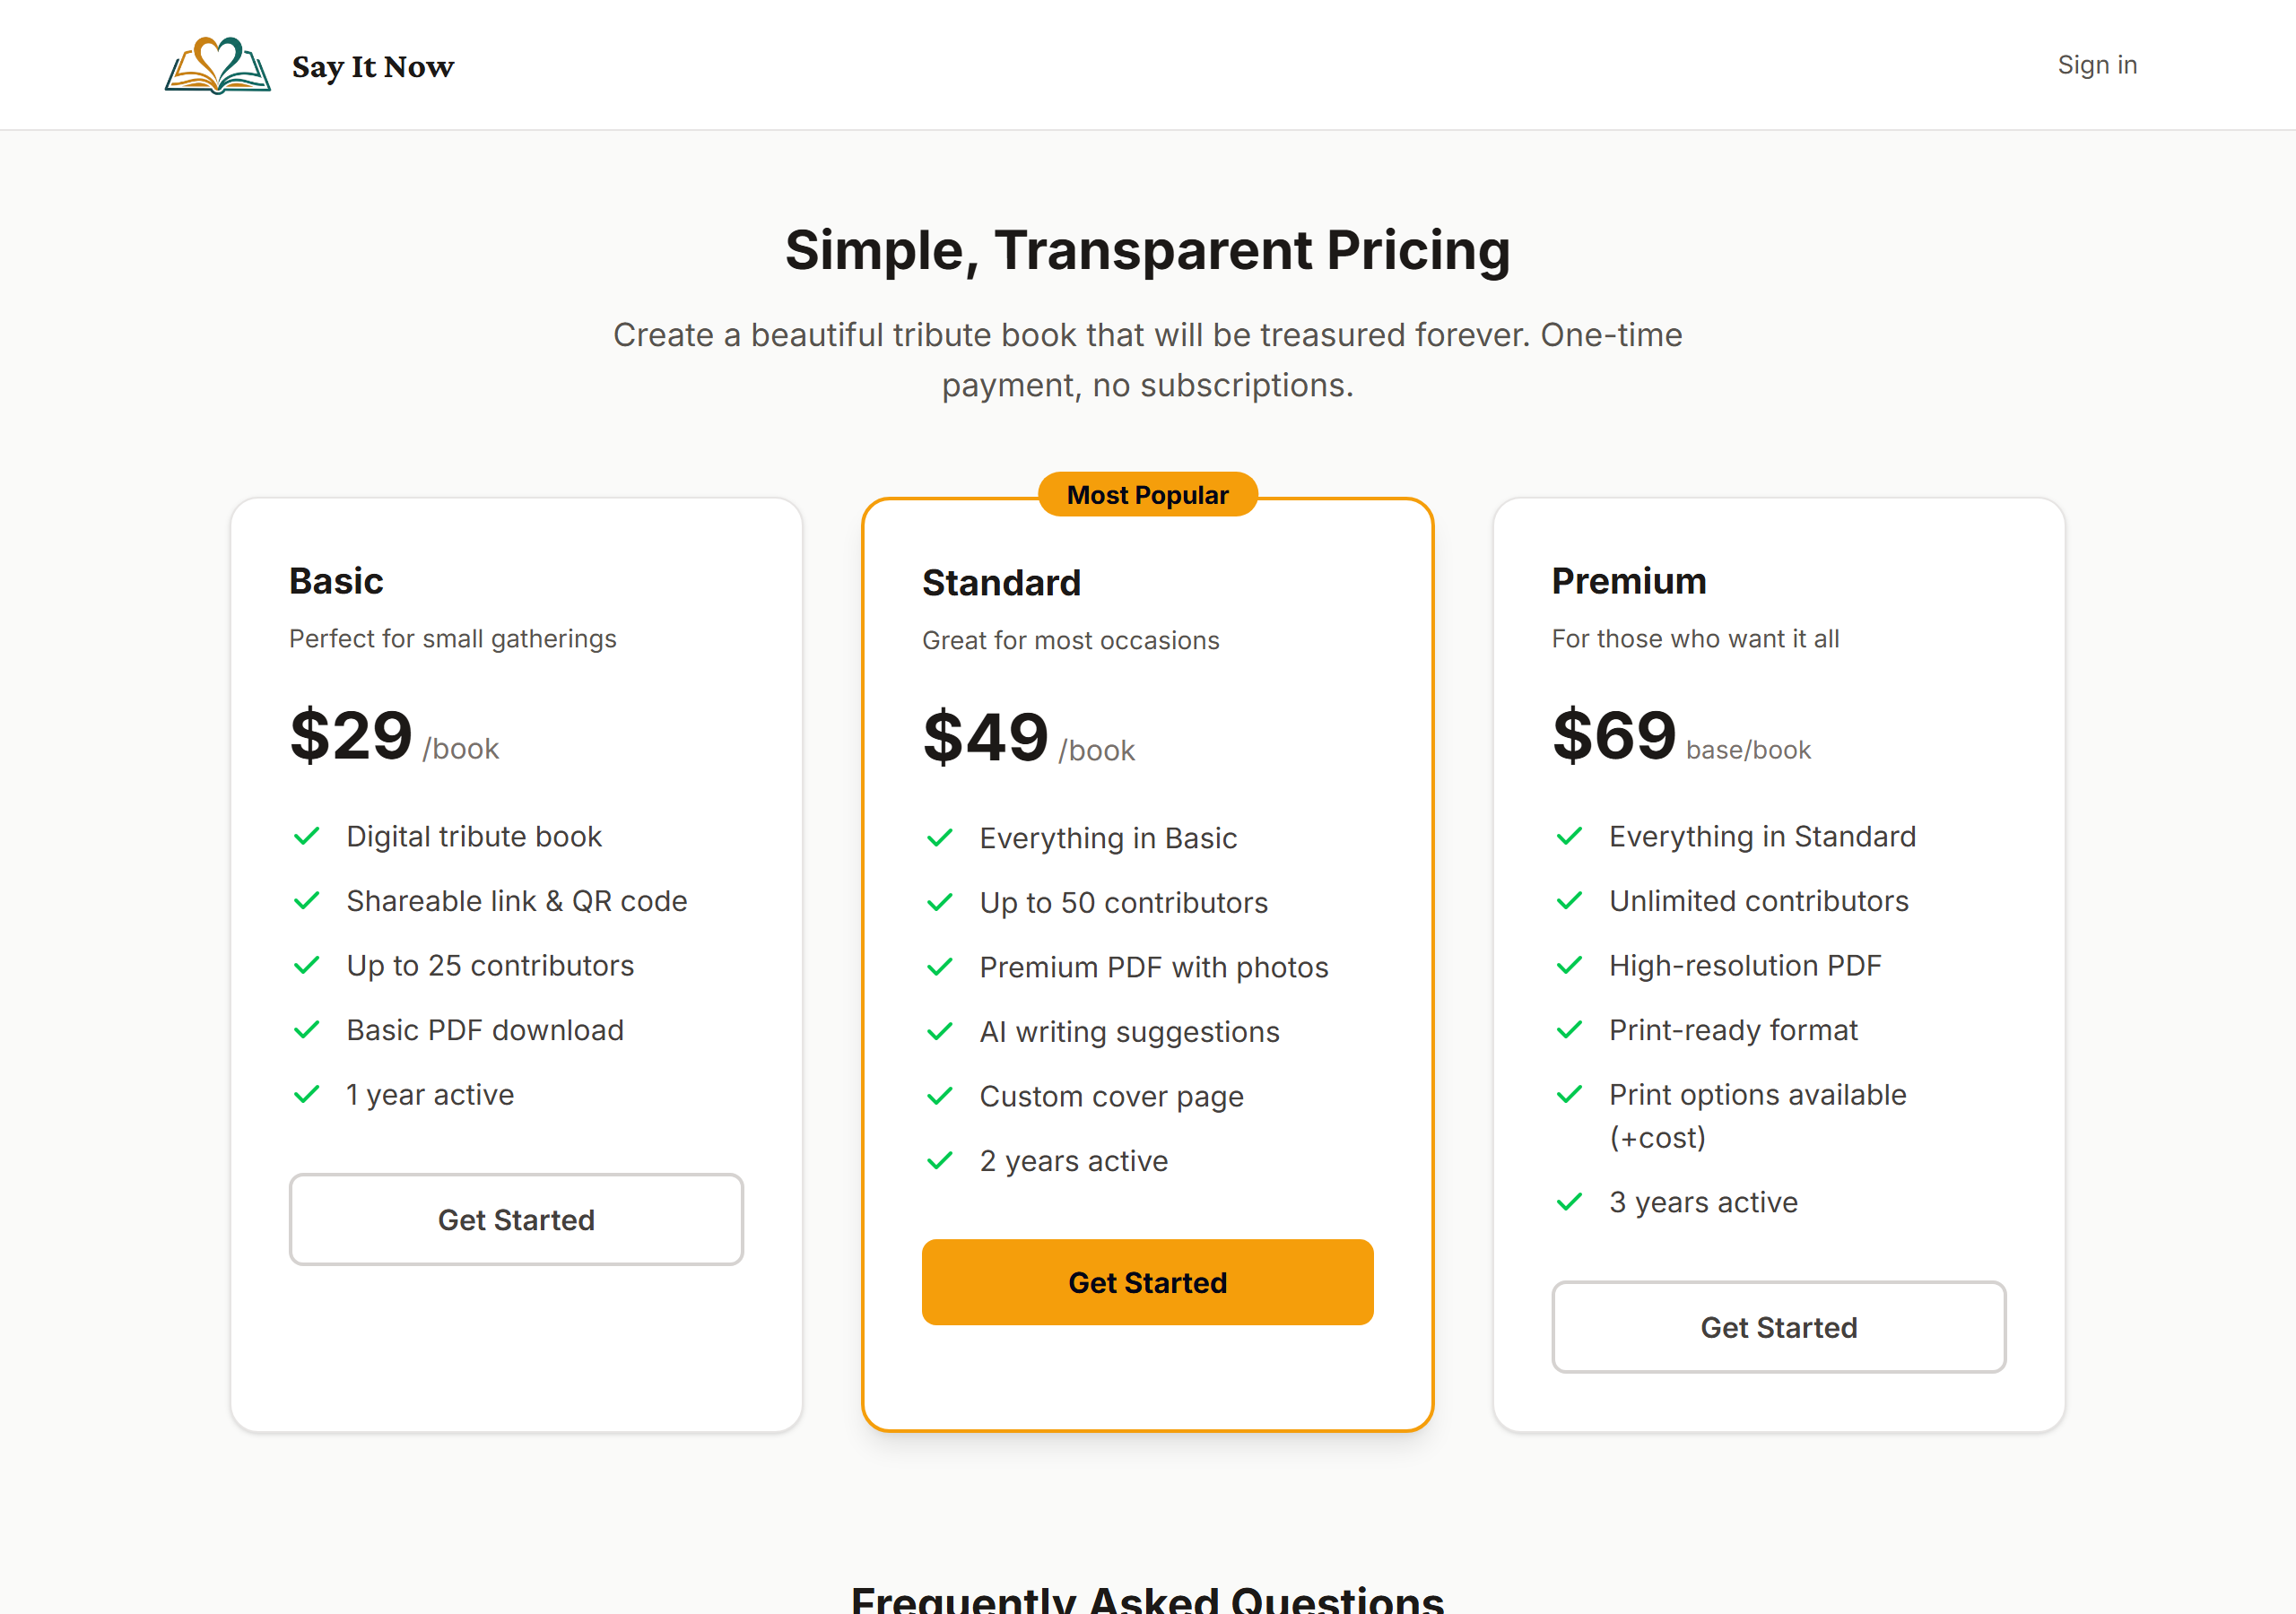Click the checkmark beside Print-ready format
Viewport: 2296px width, 1614px height.
click(x=1570, y=1030)
